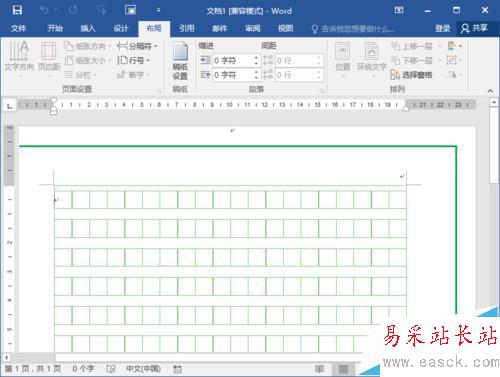
Task: Click the left indent value field
Action: pos(232,60)
